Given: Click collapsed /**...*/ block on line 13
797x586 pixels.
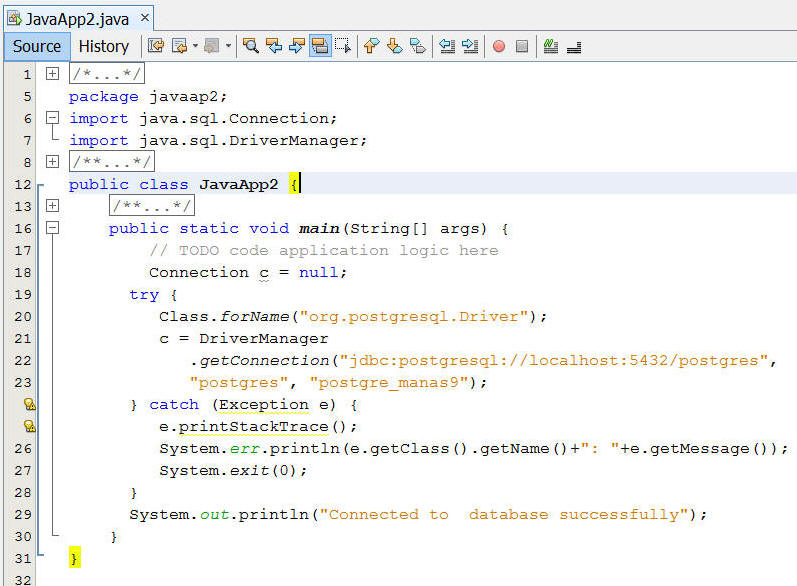Looking at the screenshot, I should (152, 205).
